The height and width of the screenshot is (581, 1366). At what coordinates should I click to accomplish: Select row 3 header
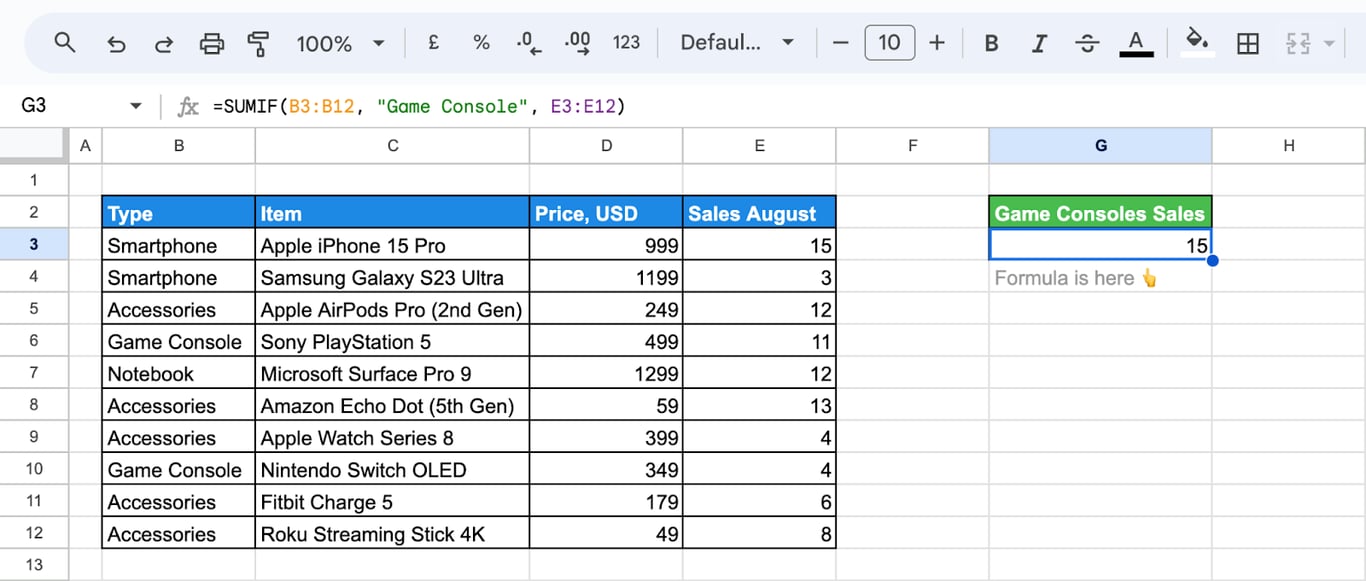(34, 245)
